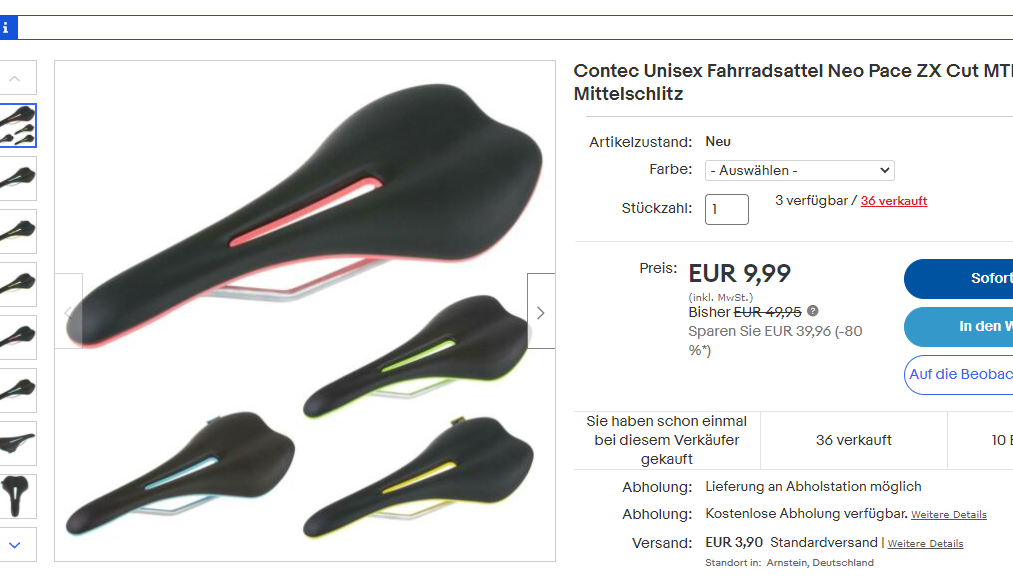The width and height of the screenshot is (1013, 578).
Task: Select the second saddle thumbnail
Action: pos(17,178)
